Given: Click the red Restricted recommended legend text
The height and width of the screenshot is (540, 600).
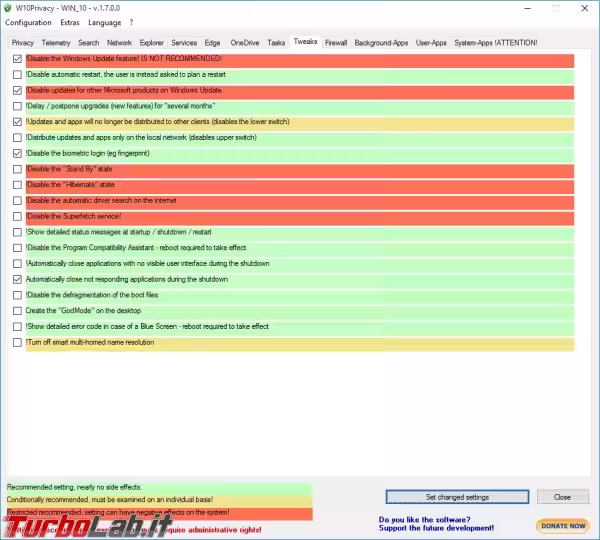Looking at the screenshot, I should (x=118, y=512).
